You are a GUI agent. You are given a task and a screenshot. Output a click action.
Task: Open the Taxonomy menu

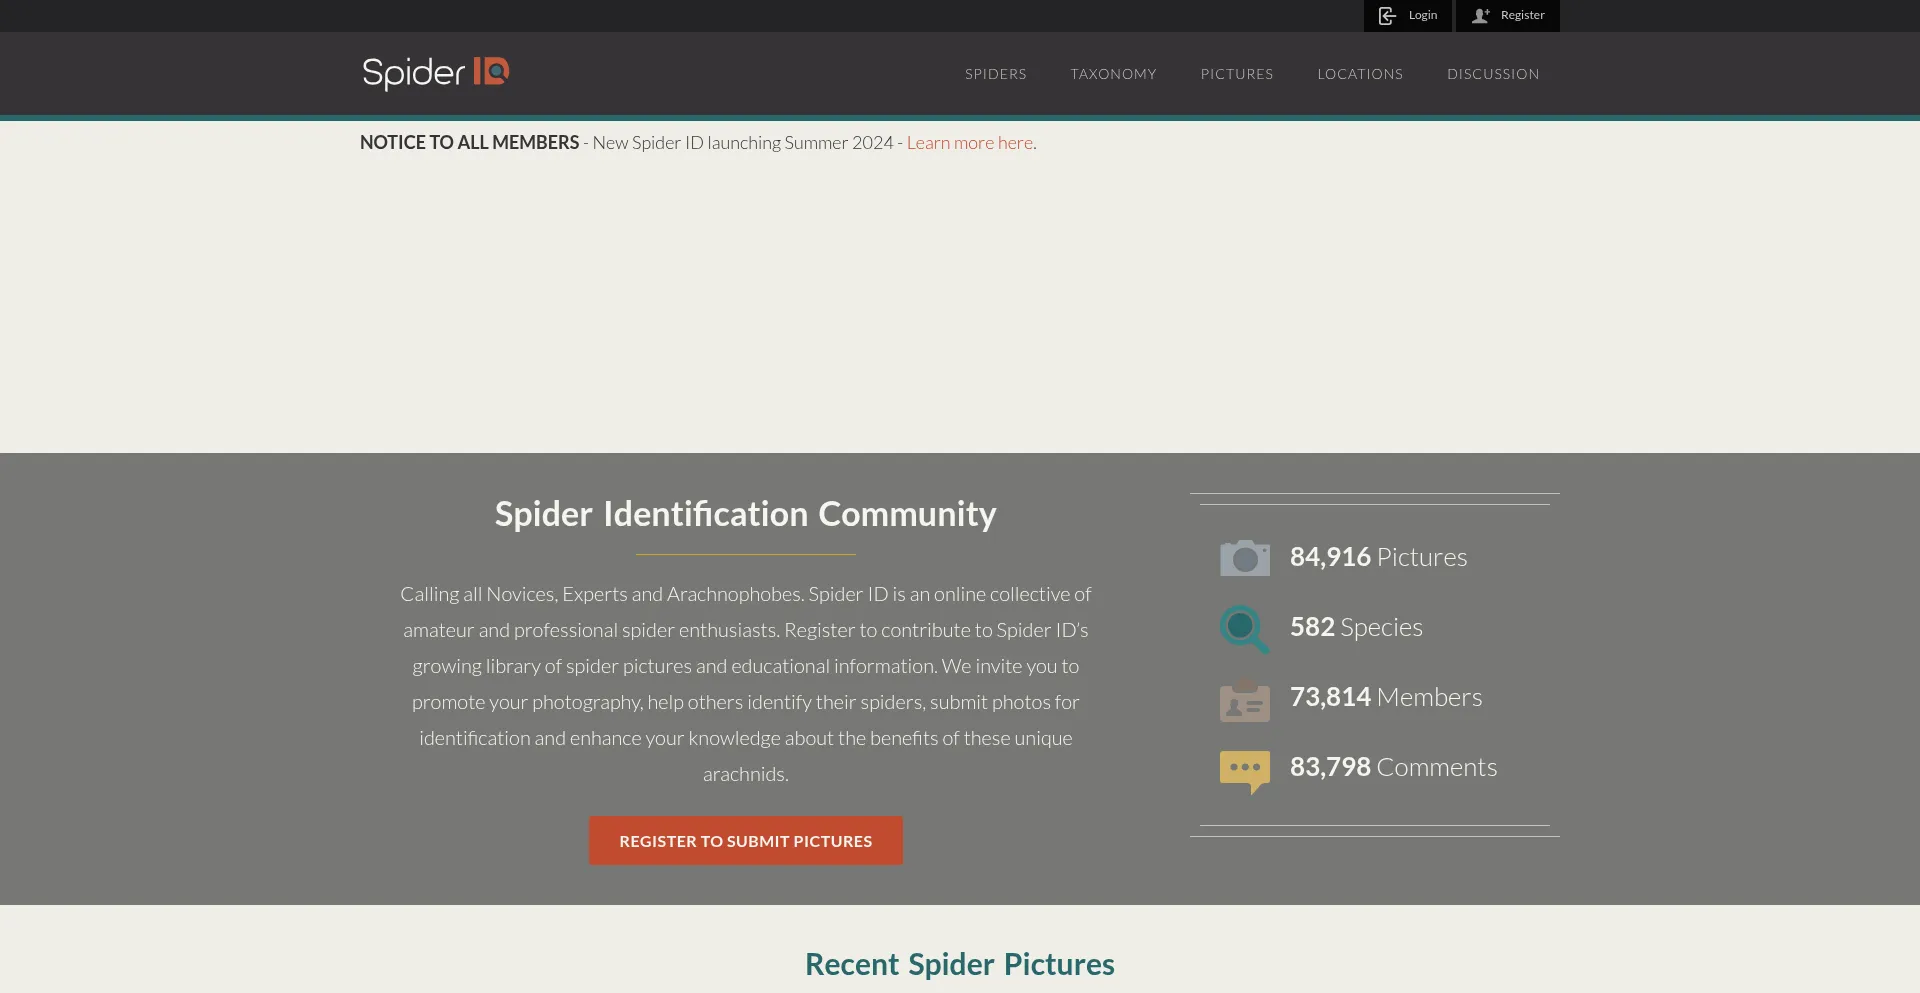tap(1114, 74)
